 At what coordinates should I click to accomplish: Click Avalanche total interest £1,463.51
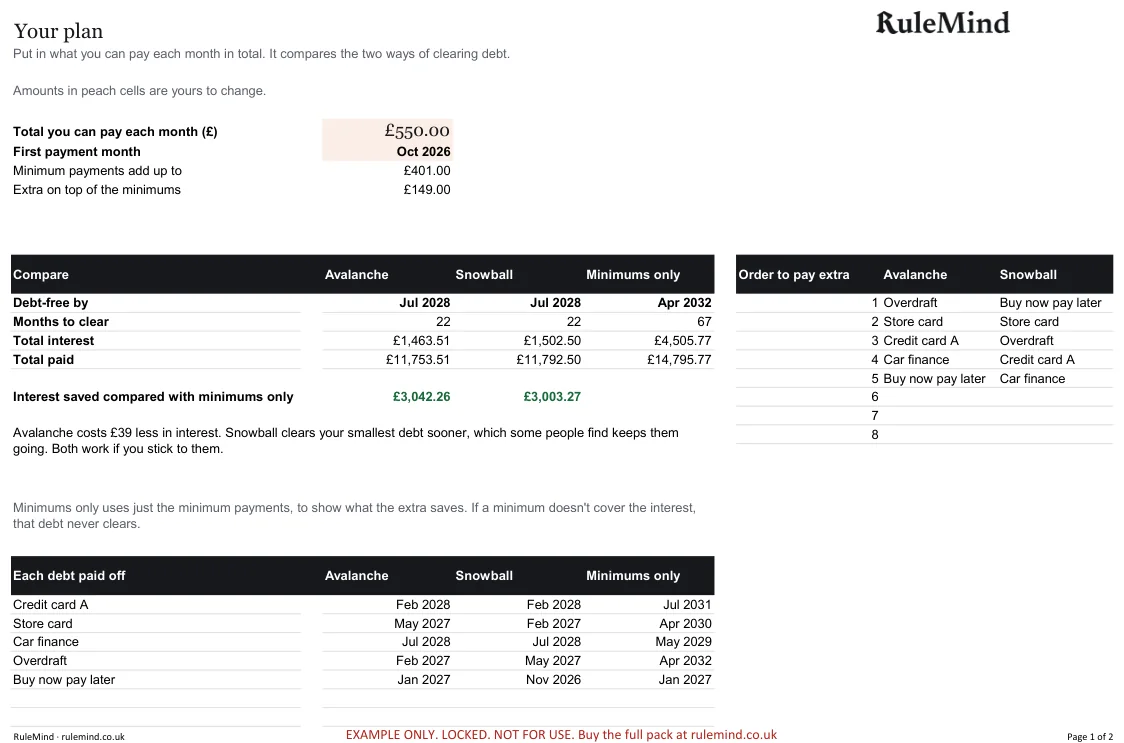(422, 341)
